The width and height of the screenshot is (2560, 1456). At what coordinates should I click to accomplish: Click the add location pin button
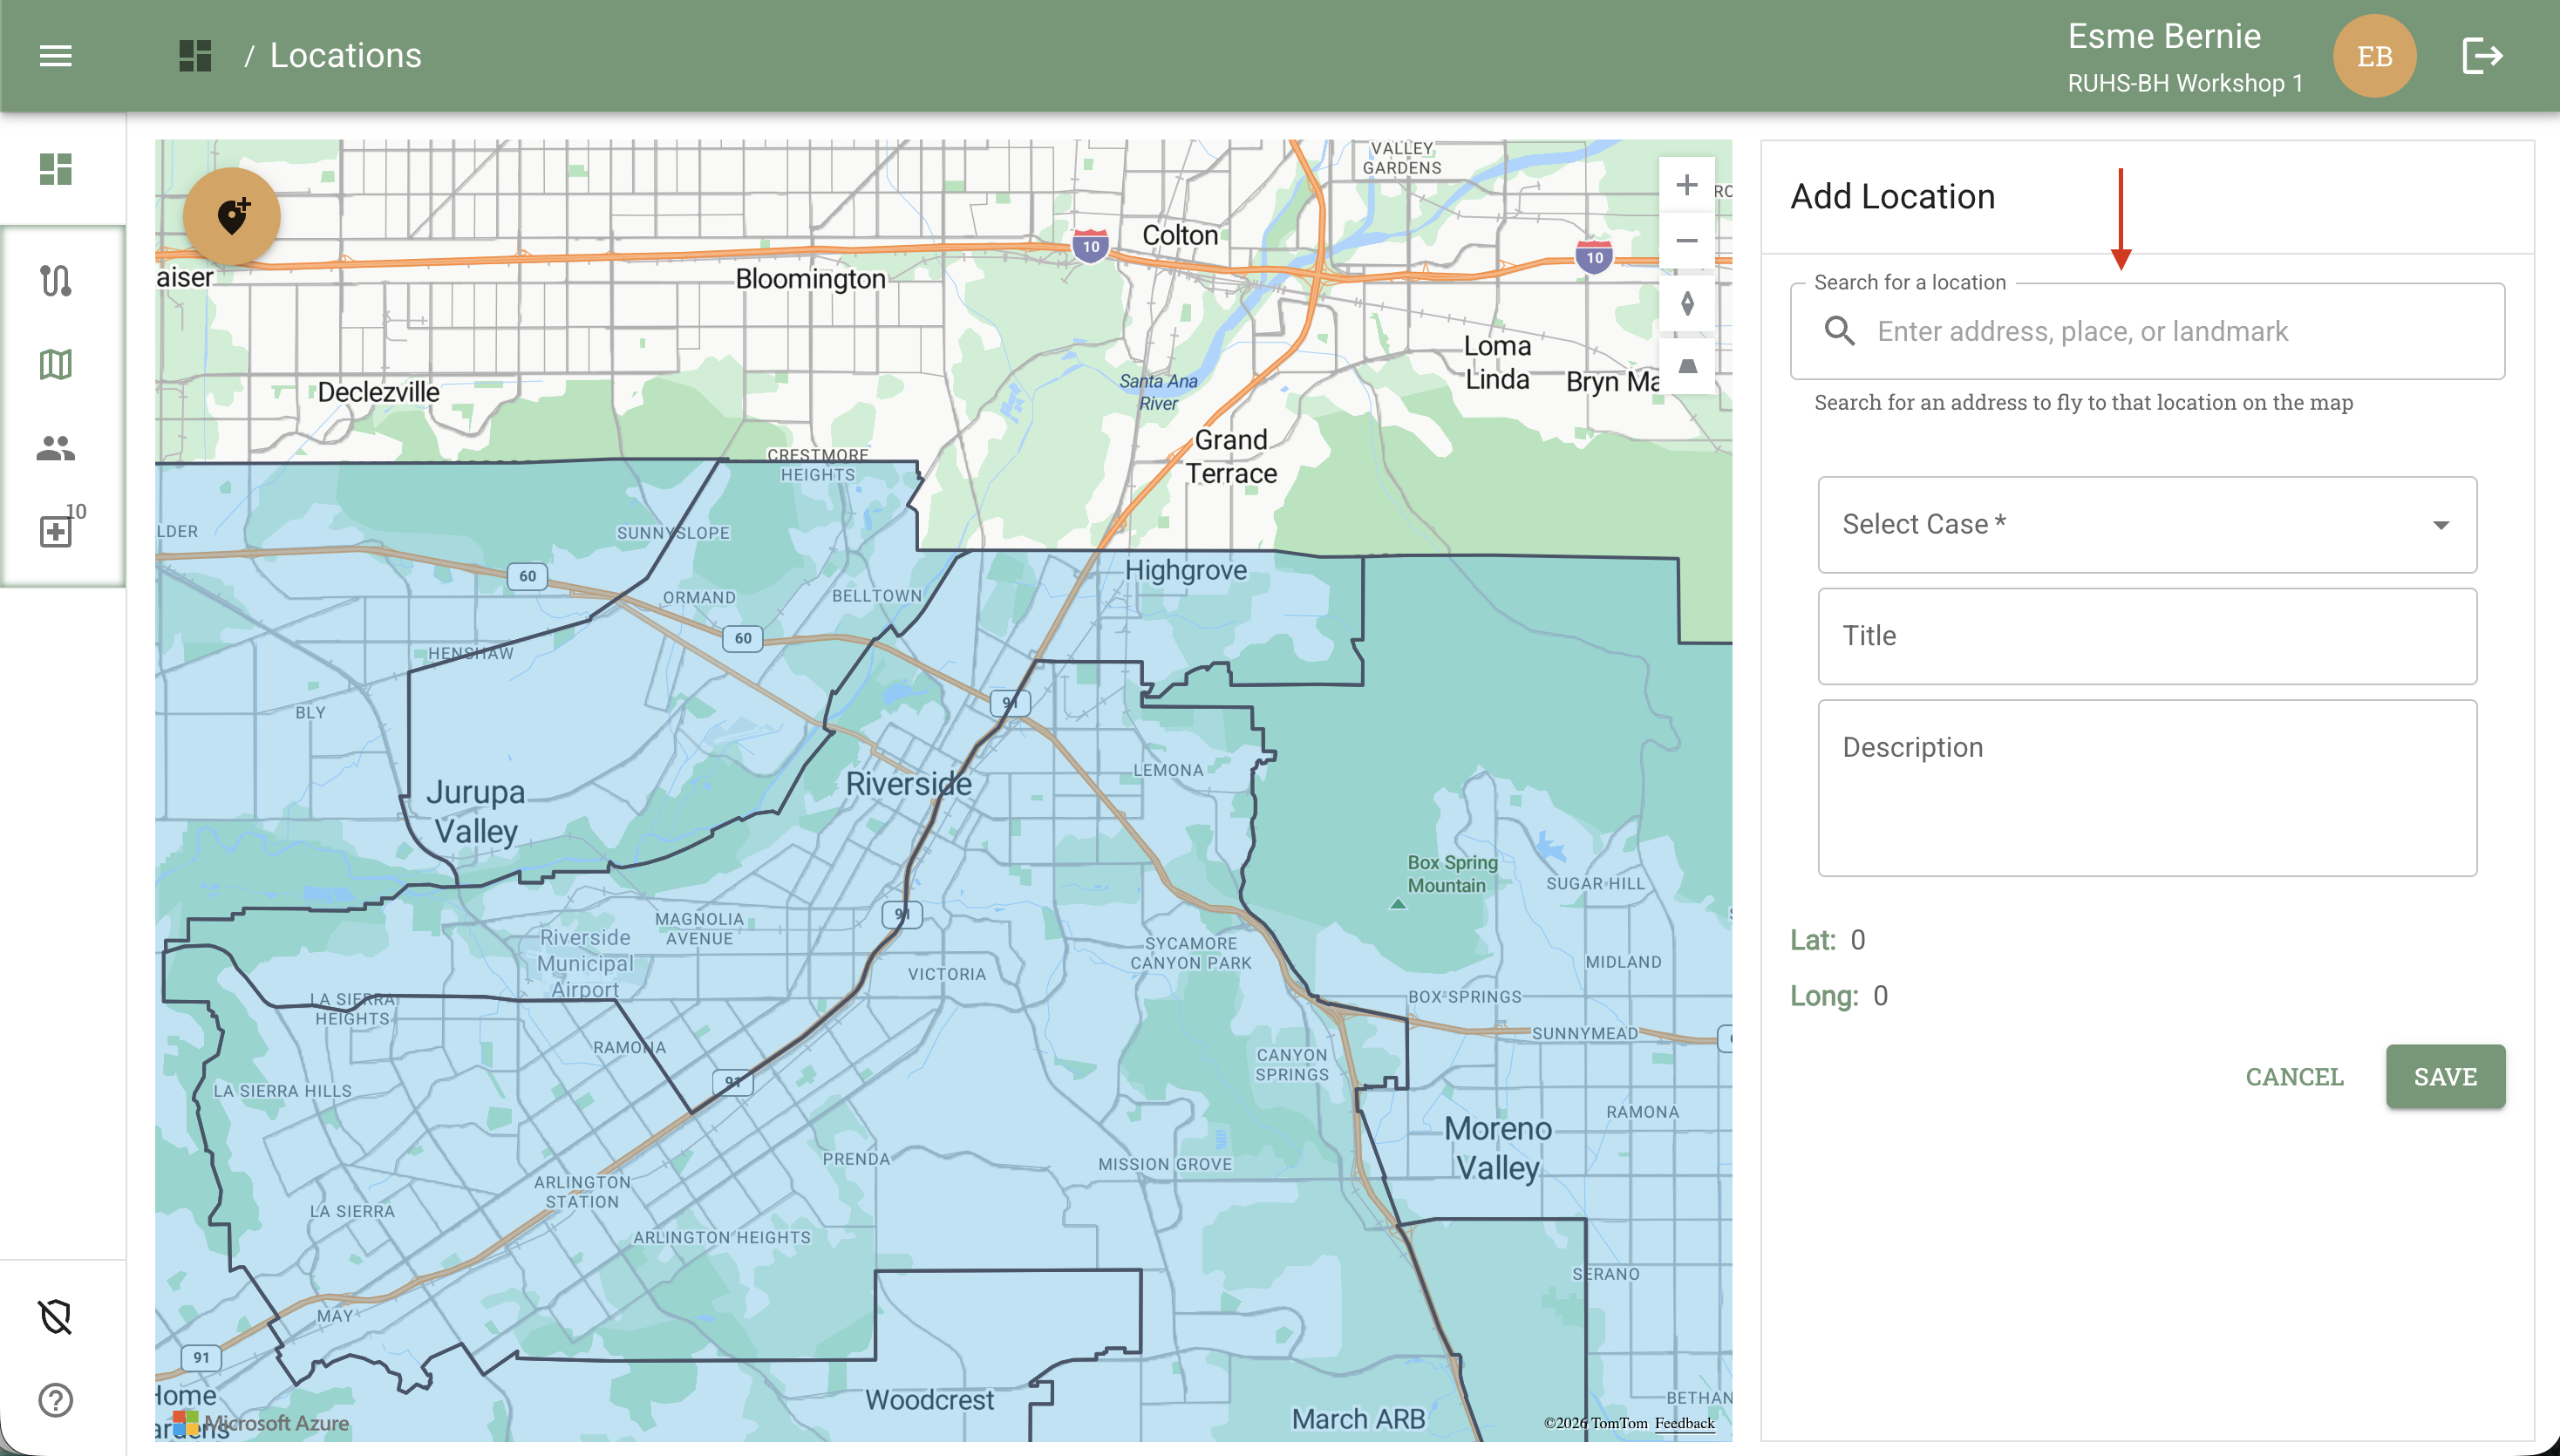pos(232,216)
